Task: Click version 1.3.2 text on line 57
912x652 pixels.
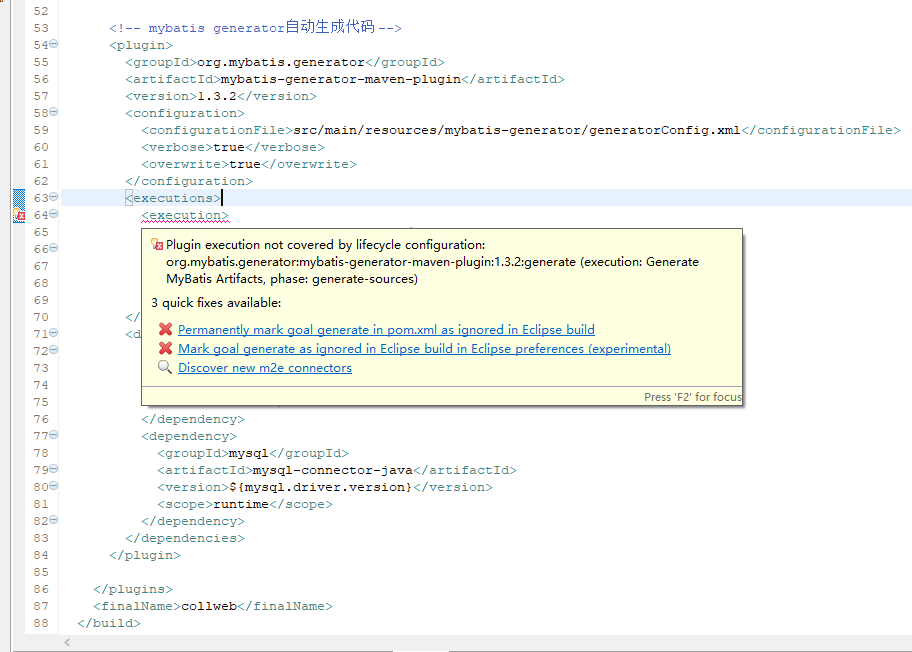Action: point(217,96)
